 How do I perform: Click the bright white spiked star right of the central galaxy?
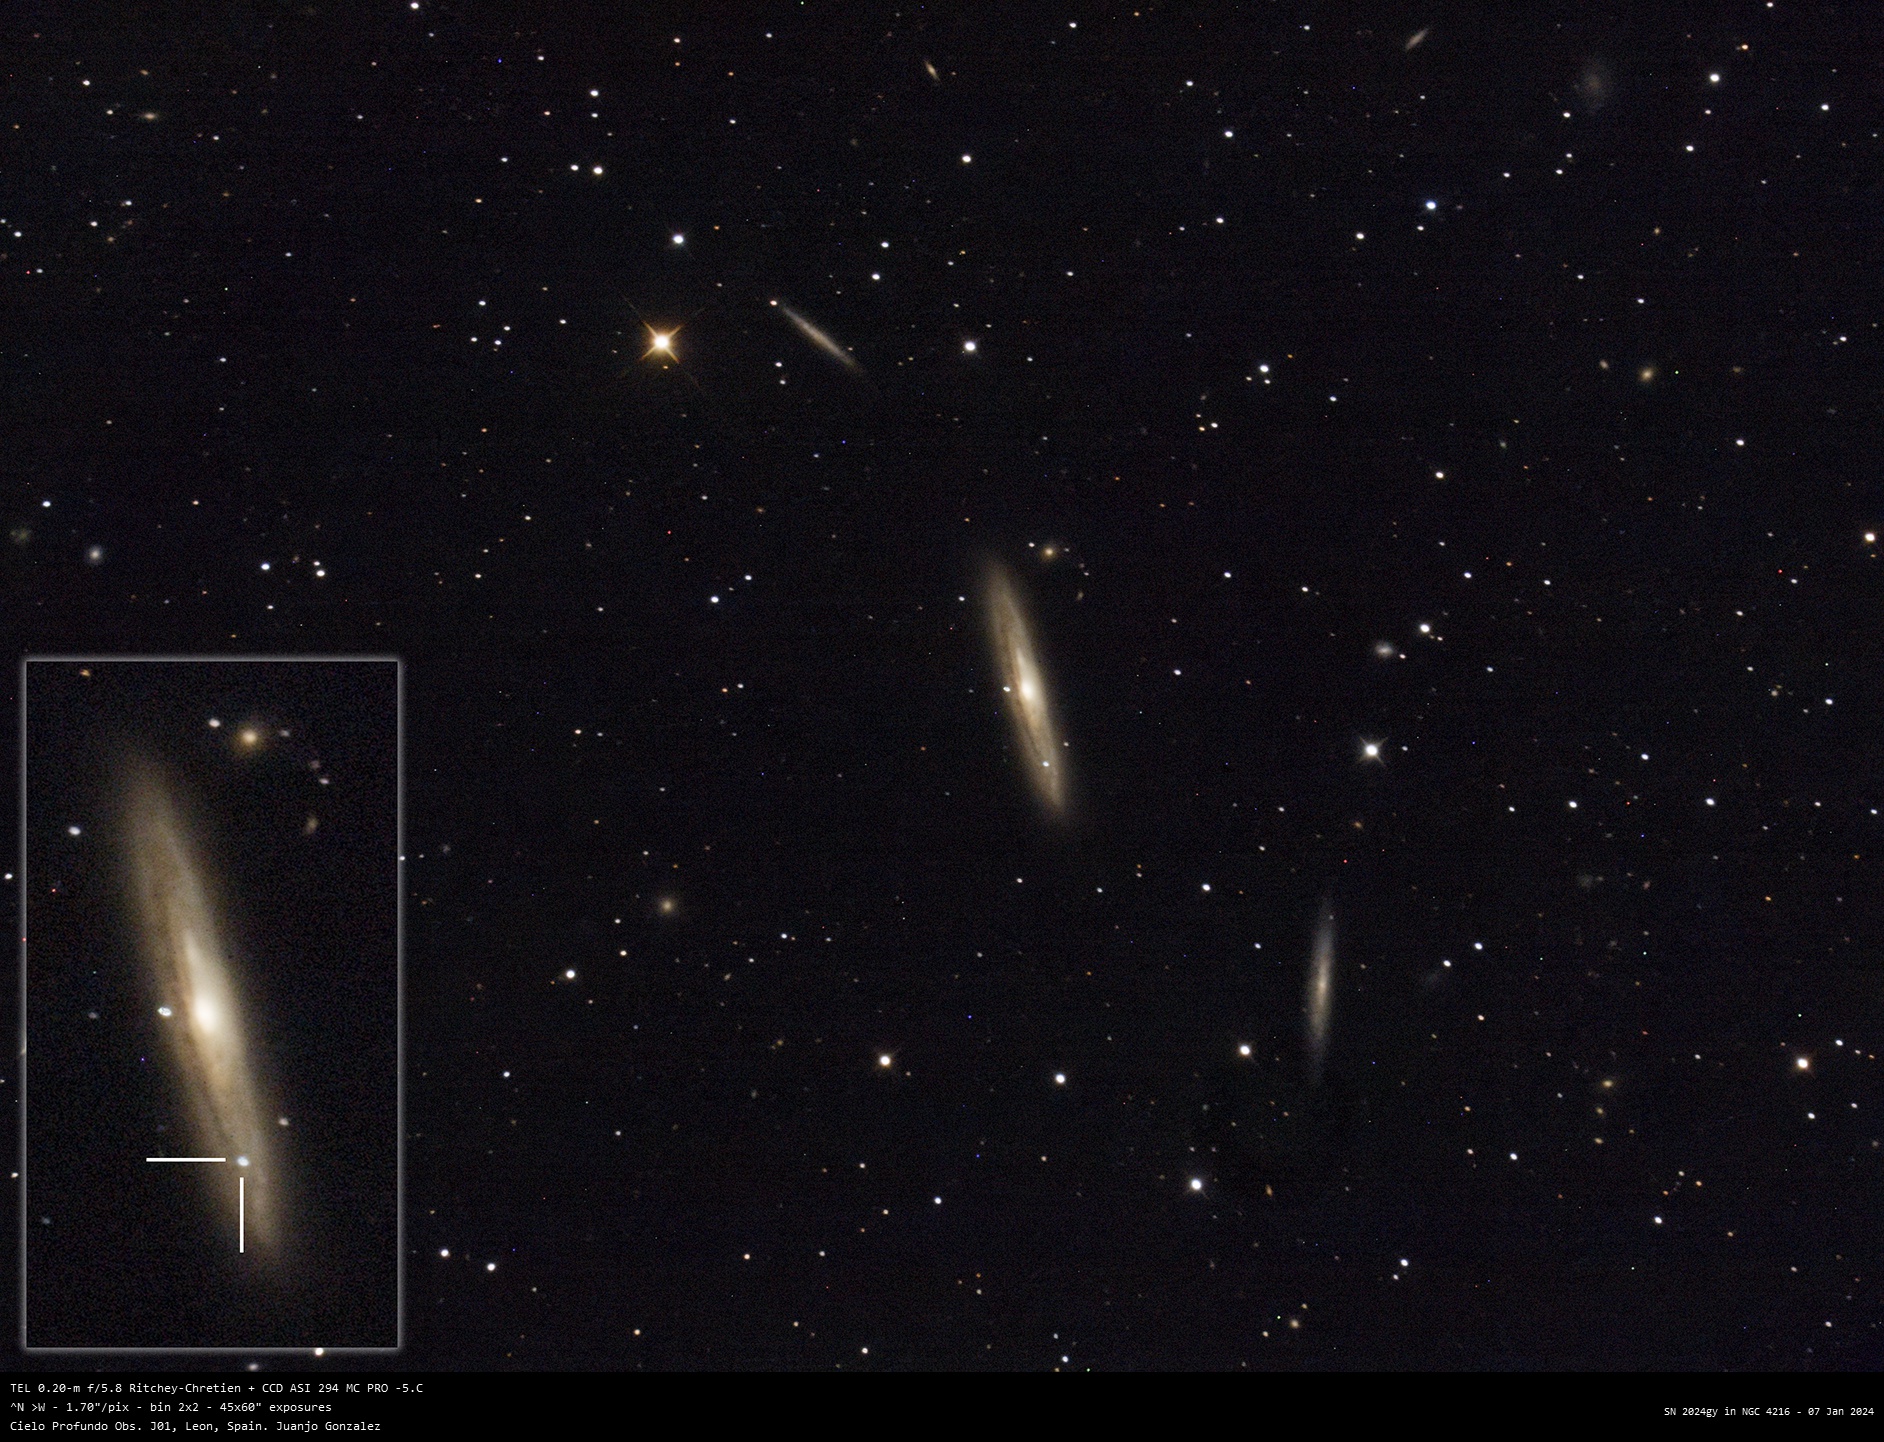pyautogui.click(x=1372, y=749)
